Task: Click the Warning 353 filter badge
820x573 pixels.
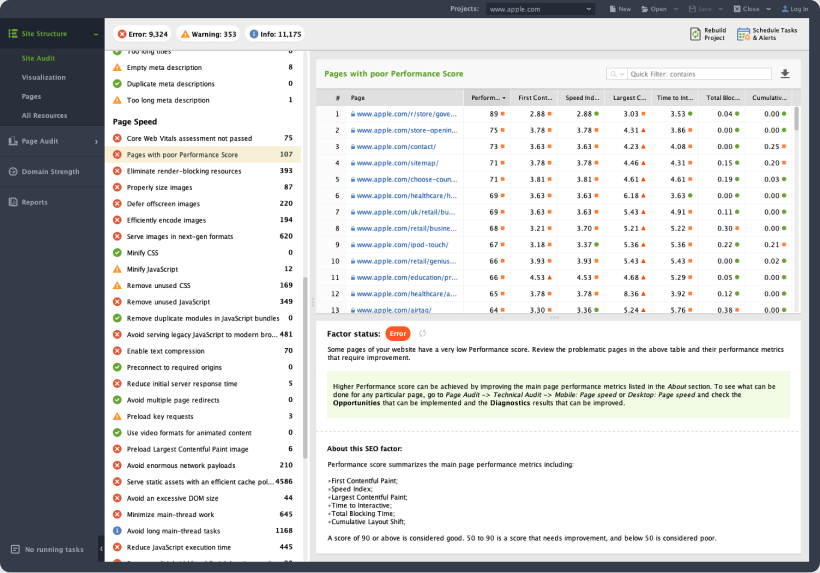Action: (x=208, y=34)
